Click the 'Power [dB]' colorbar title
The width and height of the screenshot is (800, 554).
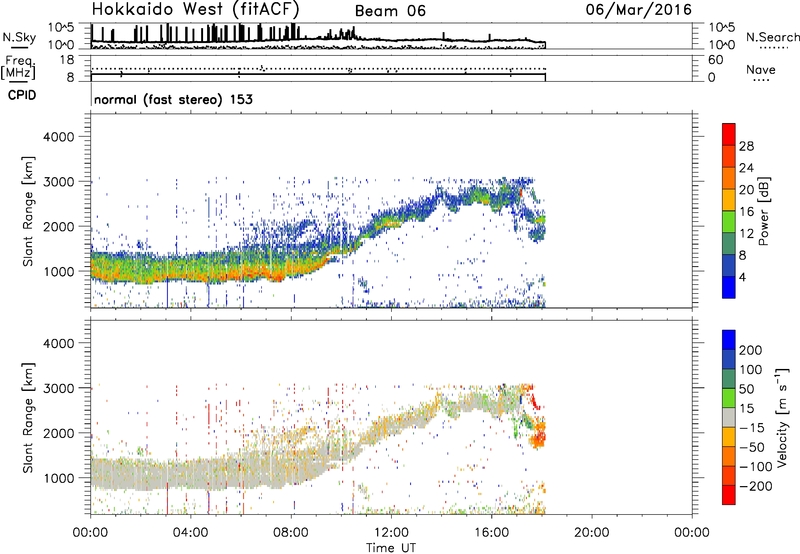(x=764, y=211)
